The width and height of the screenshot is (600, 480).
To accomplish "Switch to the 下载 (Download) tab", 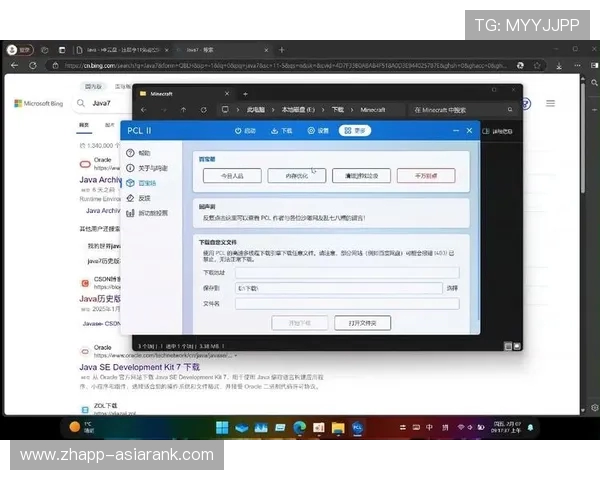I will (281, 130).
